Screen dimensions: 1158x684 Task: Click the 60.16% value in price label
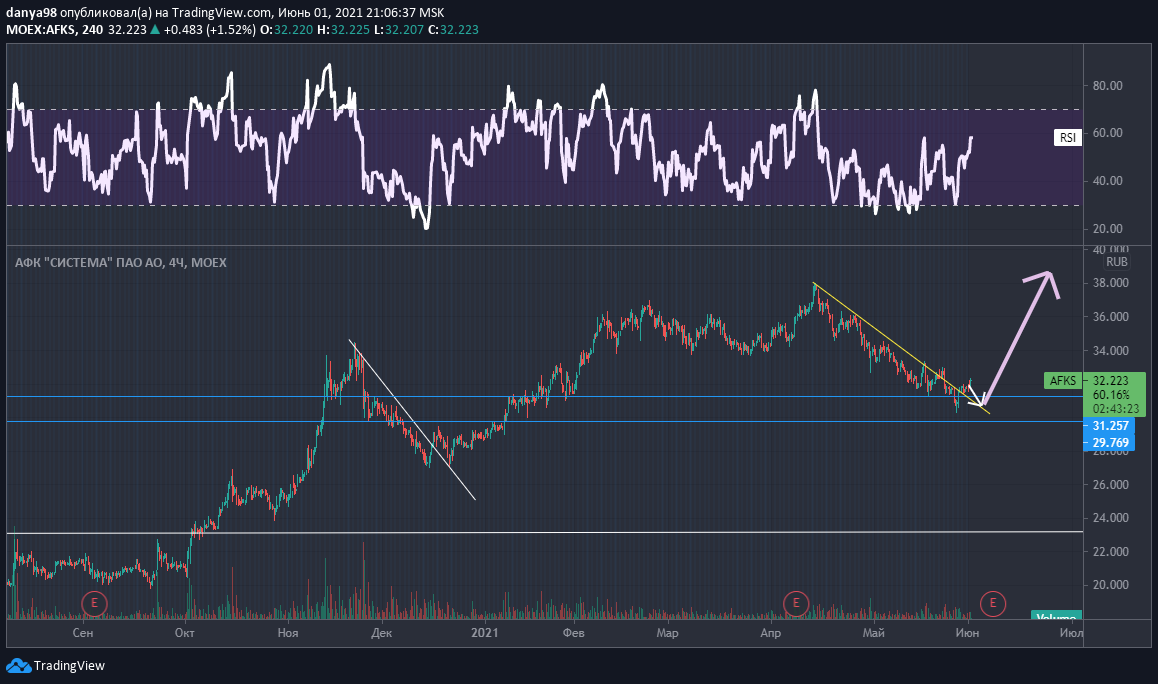(x=1111, y=394)
